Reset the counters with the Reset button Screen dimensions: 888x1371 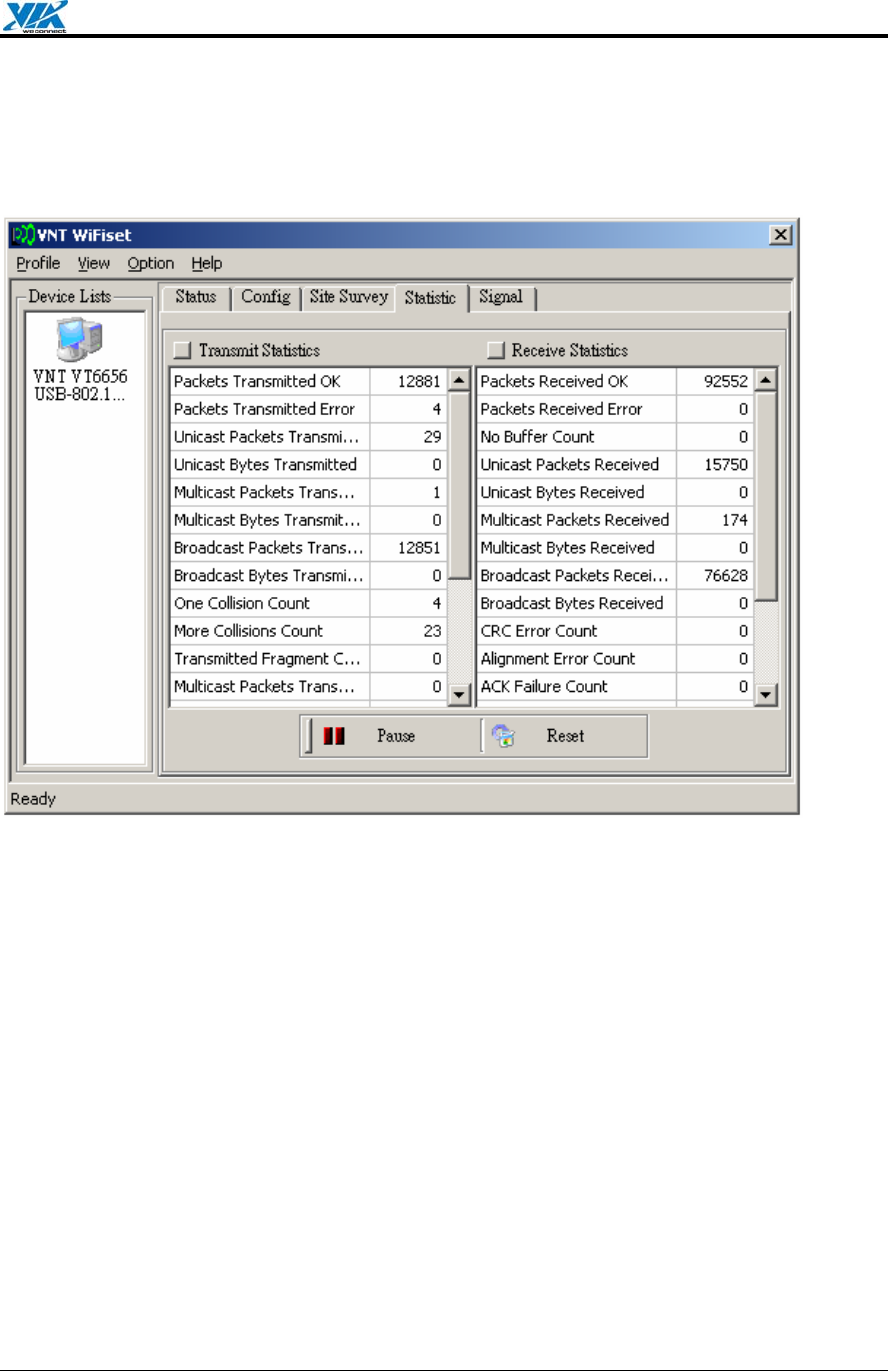[562, 736]
